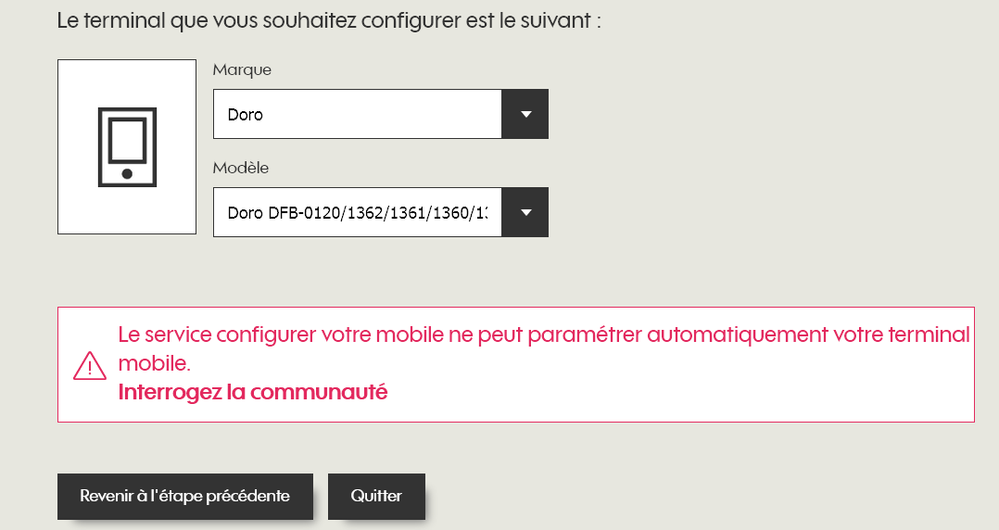
Task: Expand the Modèle dropdown arrow
Action: click(x=525, y=212)
